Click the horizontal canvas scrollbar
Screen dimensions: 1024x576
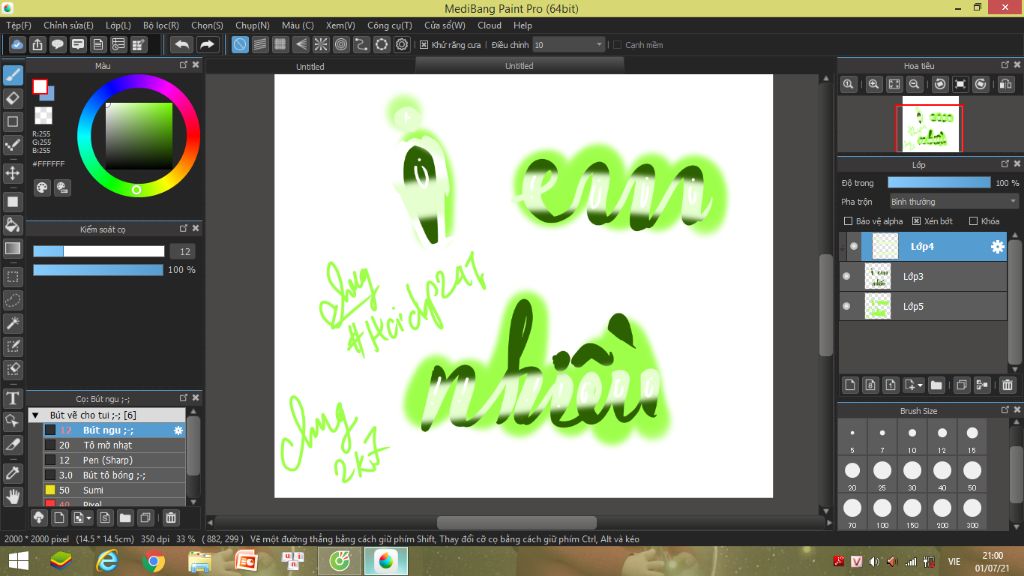pos(517,522)
